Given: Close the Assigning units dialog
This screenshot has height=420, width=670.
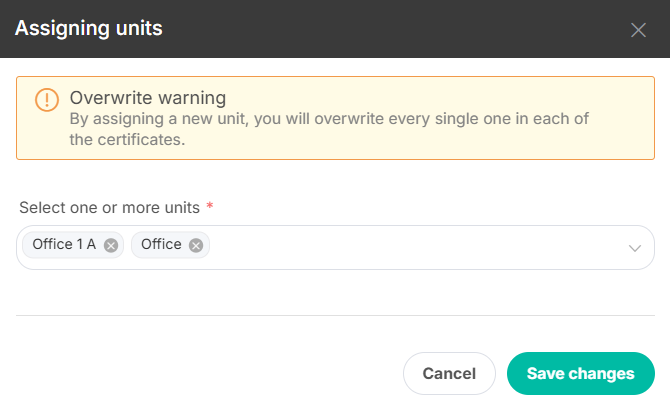Looking at the screenshot, I should 638,30.
